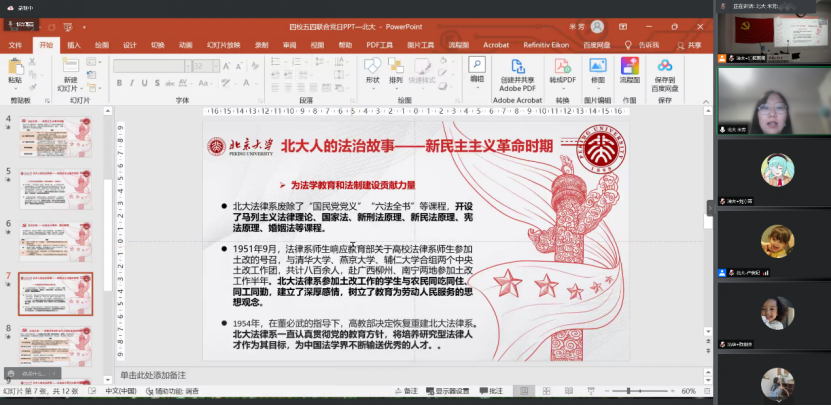Click the Editing (编辑) magnifier icon
Viewport: 831px width, 406px height.
(x=477, y=65)
